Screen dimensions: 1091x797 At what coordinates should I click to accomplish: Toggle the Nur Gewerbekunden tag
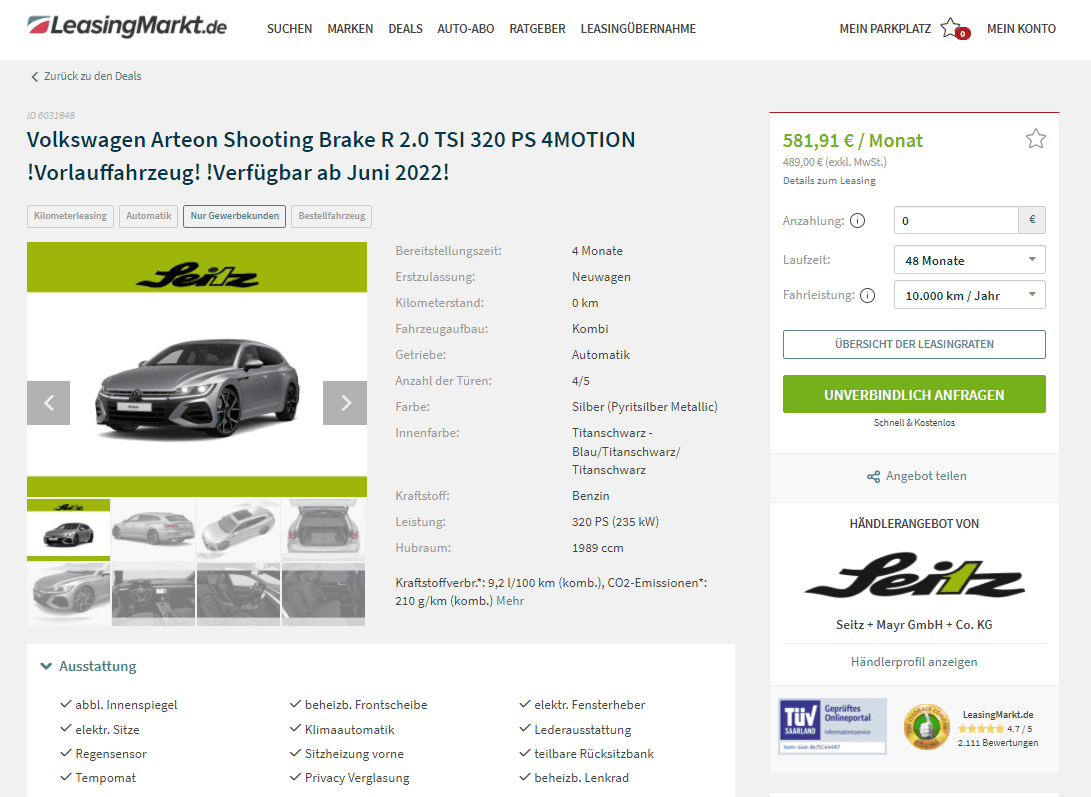[x=234, y=216]
